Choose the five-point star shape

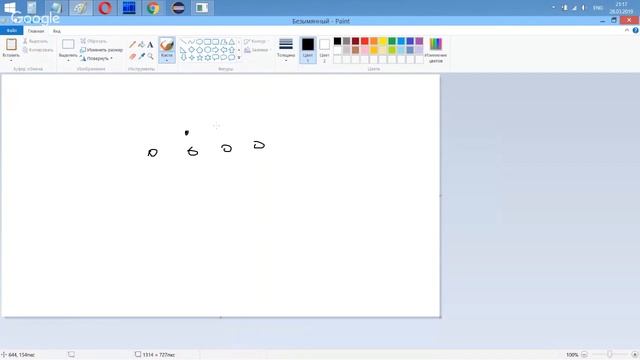pyautogui.click(x=200, y=58)
